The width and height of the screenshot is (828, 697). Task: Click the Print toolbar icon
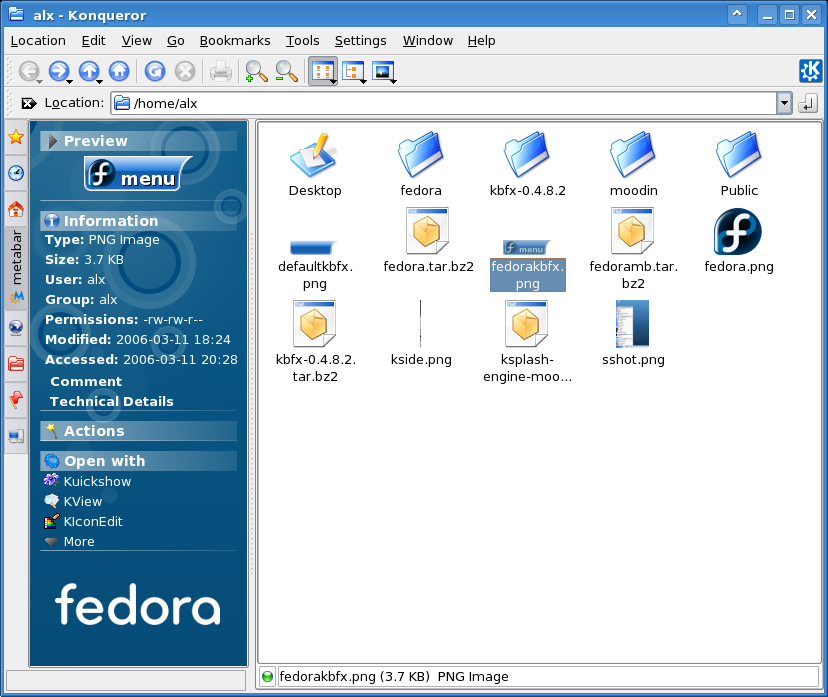[x=221, y=71]
